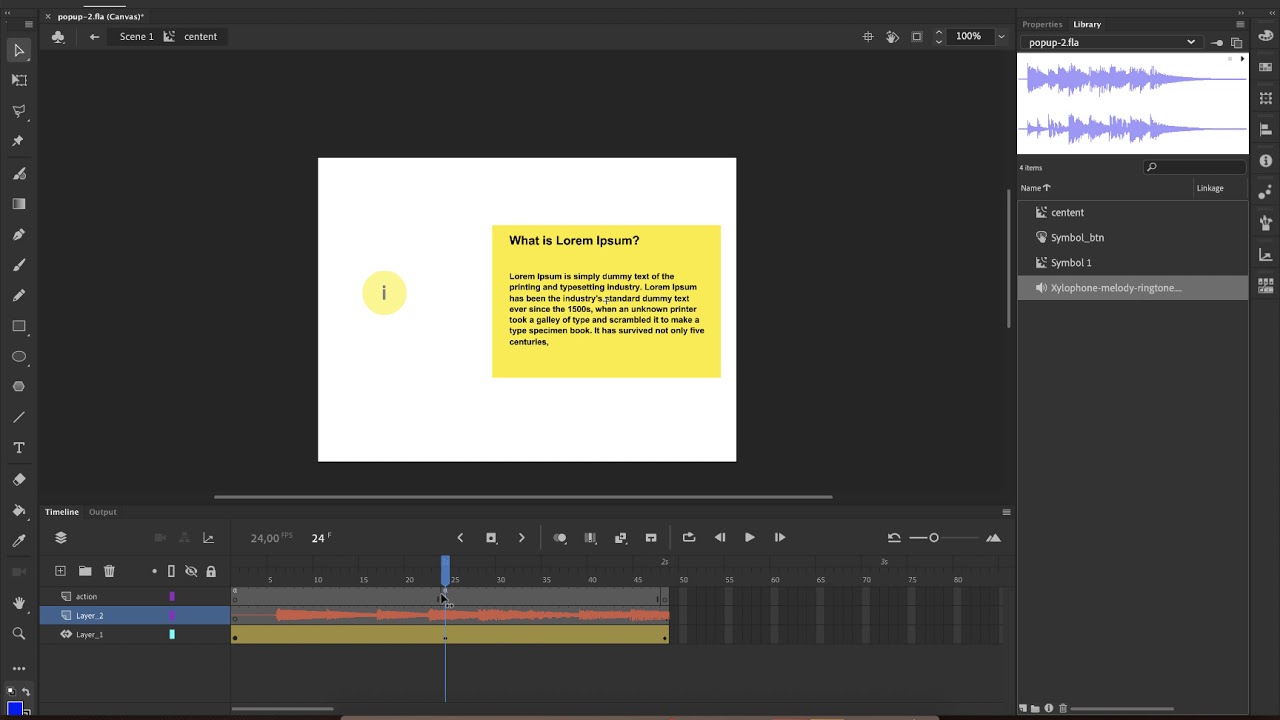The height and width of the screenshot is (720, 1280).
Task: Select the Classic Brush tool
Action: [19, 265]
